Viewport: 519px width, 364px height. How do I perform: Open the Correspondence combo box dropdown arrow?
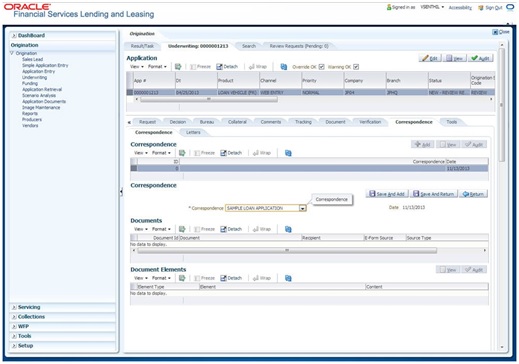pos(303,208)
